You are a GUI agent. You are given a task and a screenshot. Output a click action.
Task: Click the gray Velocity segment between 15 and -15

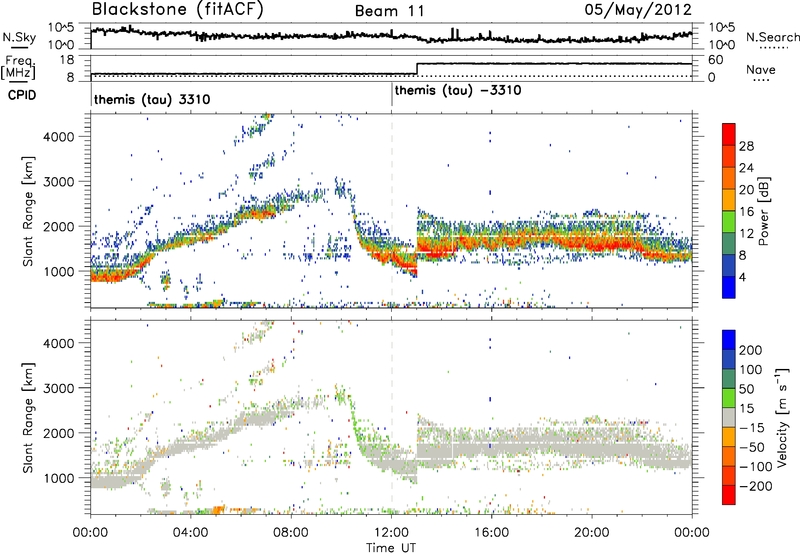[x=729, y=417]
